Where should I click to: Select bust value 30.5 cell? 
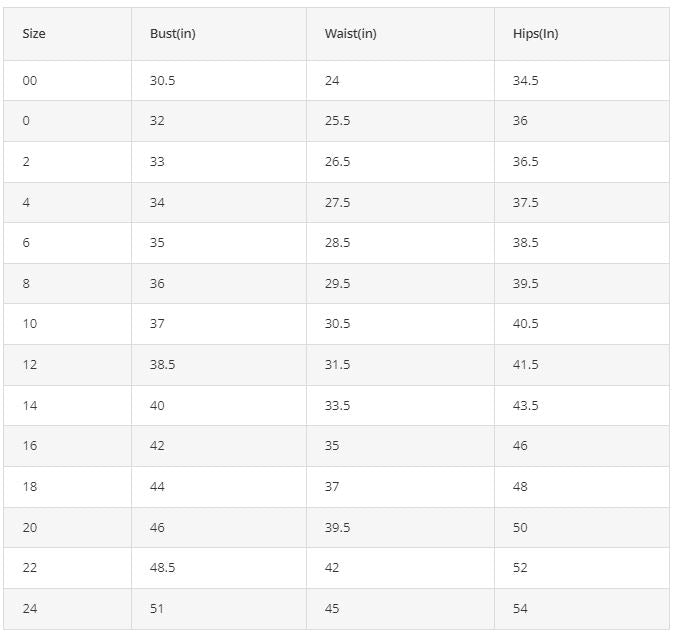coord(162,81)
